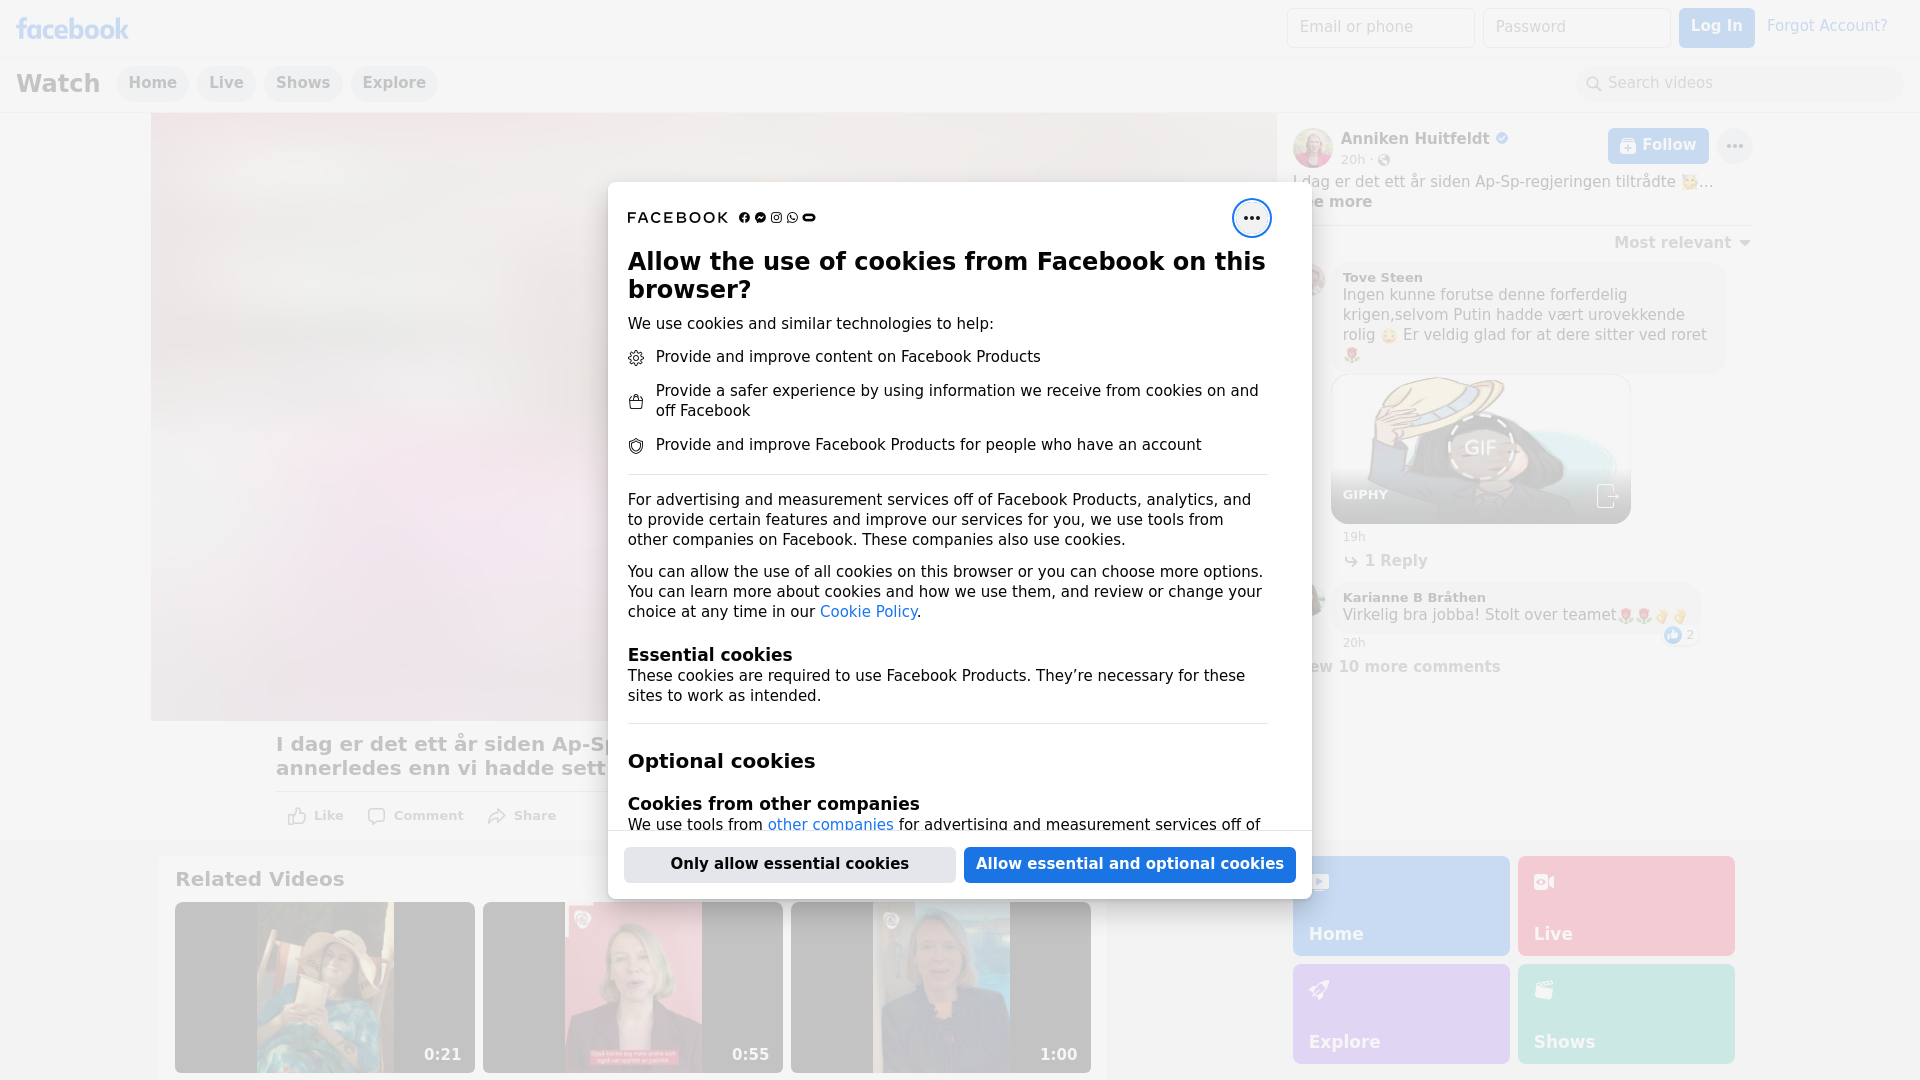
Task: Open the cookie dialog more options button
Action: 1251,218
